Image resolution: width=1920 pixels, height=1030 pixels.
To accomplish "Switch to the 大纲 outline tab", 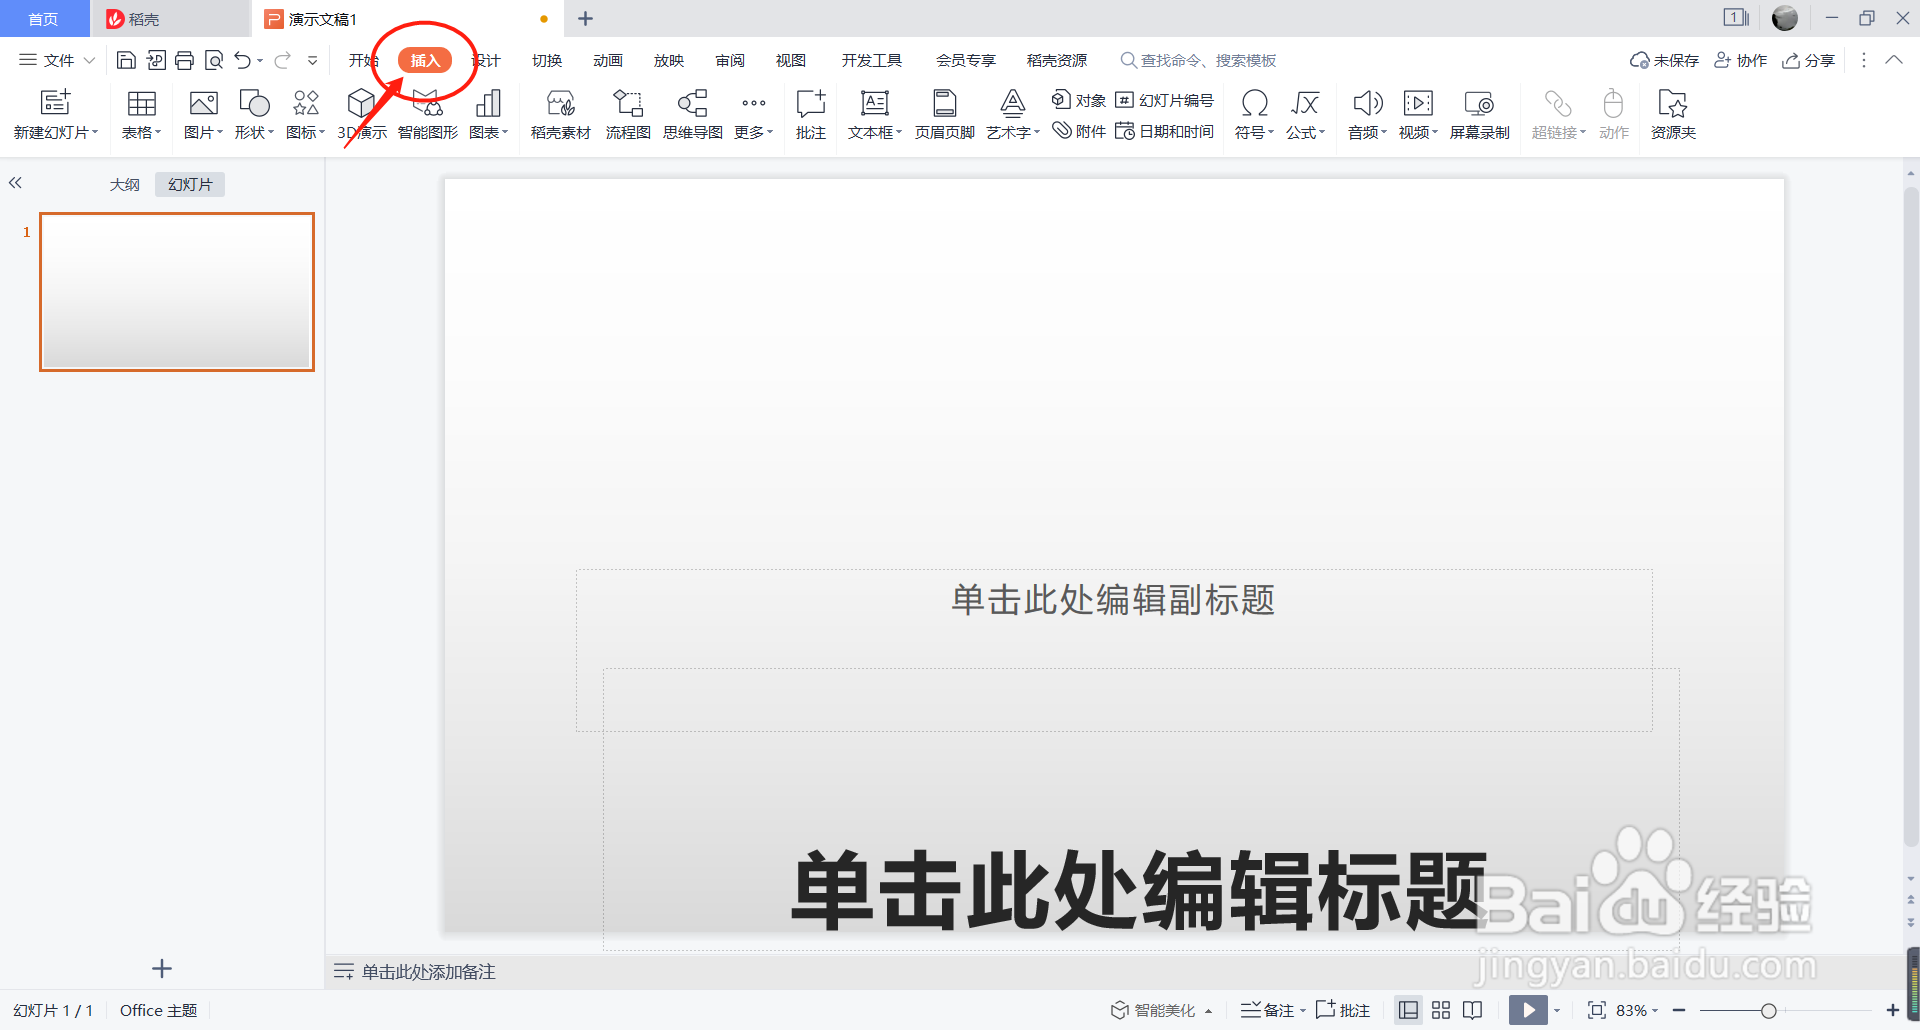I will [x=125, y=184].
